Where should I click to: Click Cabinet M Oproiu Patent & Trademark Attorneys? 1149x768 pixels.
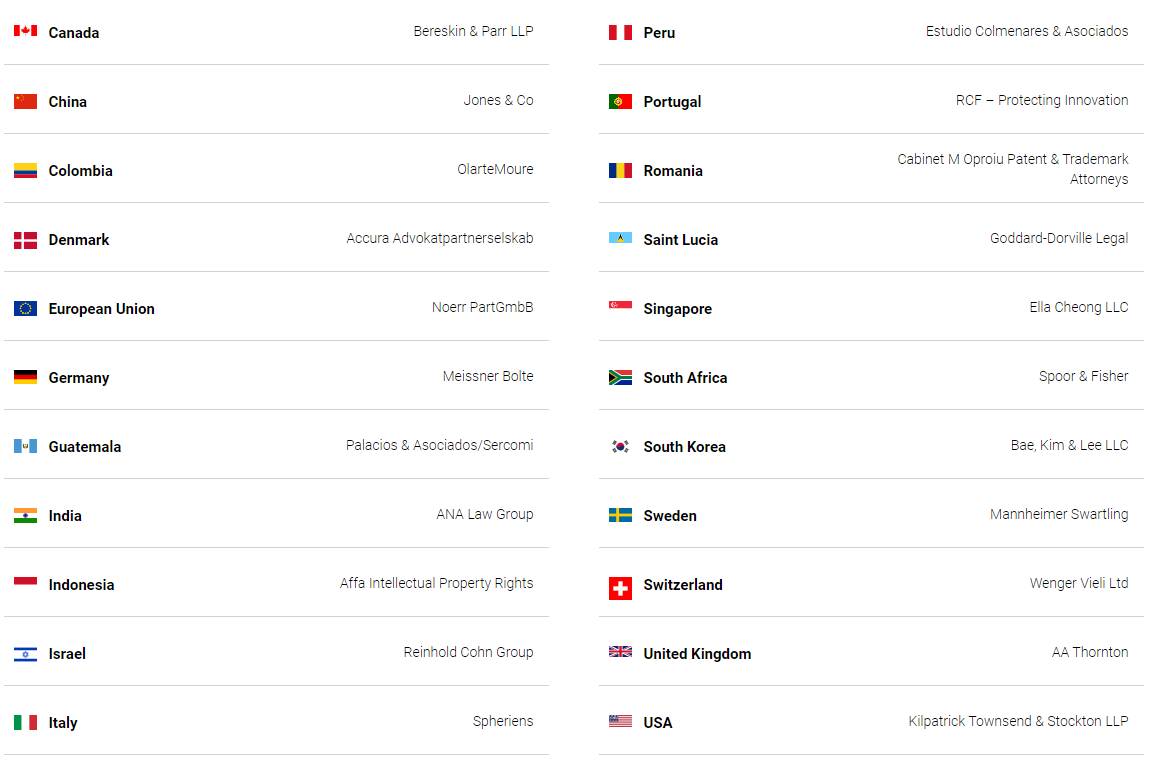[x=1012, y=169]
